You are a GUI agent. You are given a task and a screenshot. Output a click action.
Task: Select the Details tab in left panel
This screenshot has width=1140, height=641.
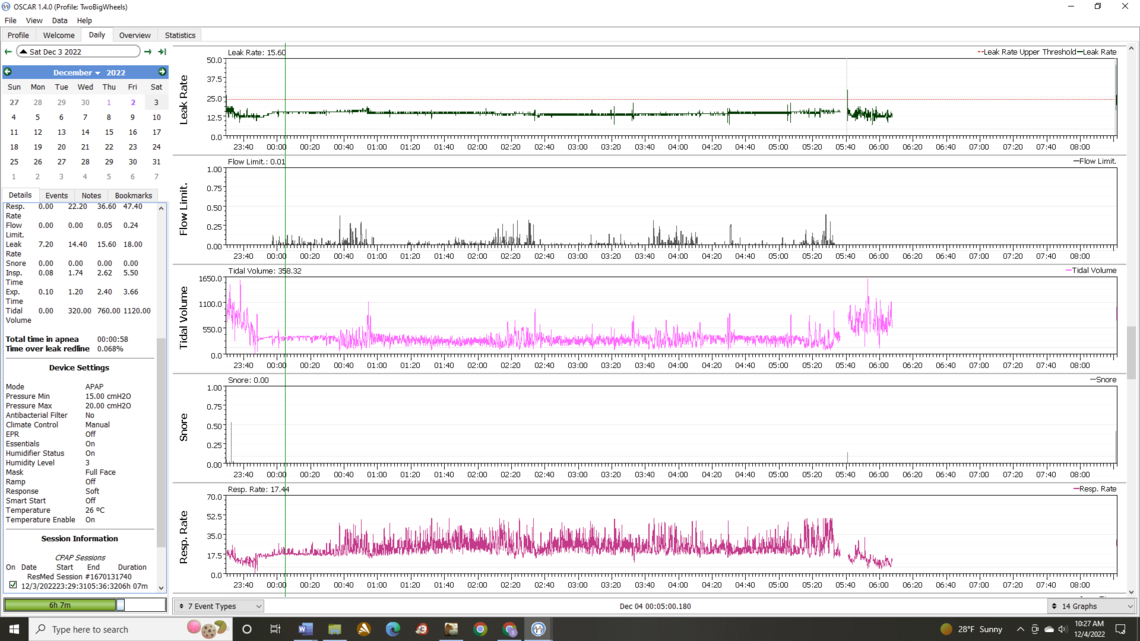[x=20, y=195]
